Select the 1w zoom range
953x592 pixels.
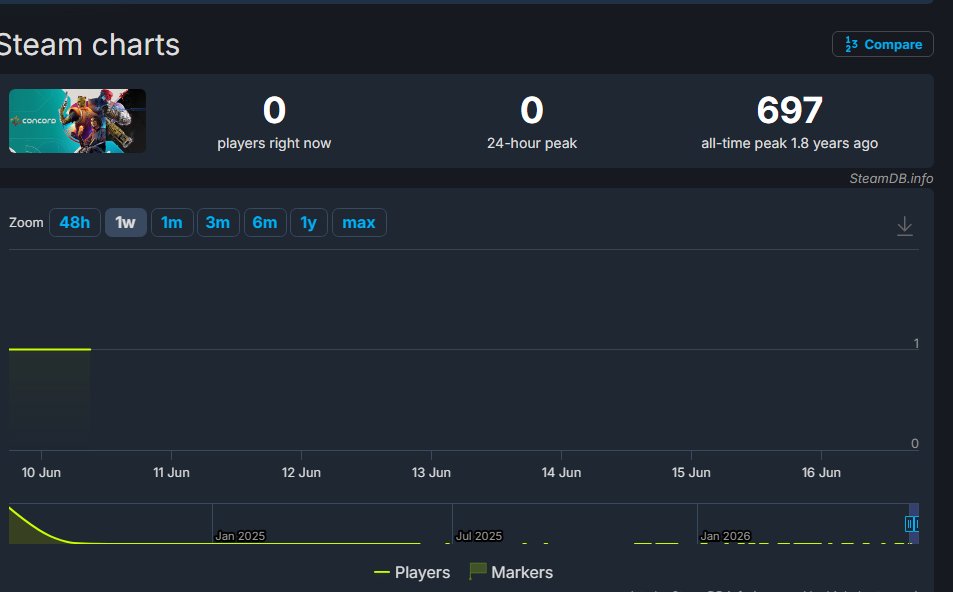(125, 222)
